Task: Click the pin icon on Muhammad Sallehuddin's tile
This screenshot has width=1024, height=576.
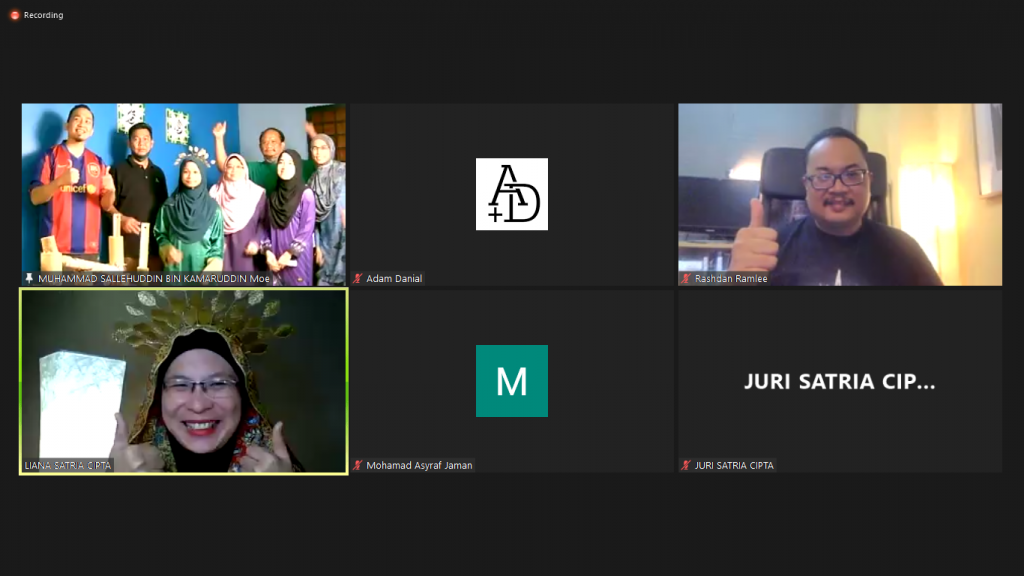Action: [x=29, y=279]
